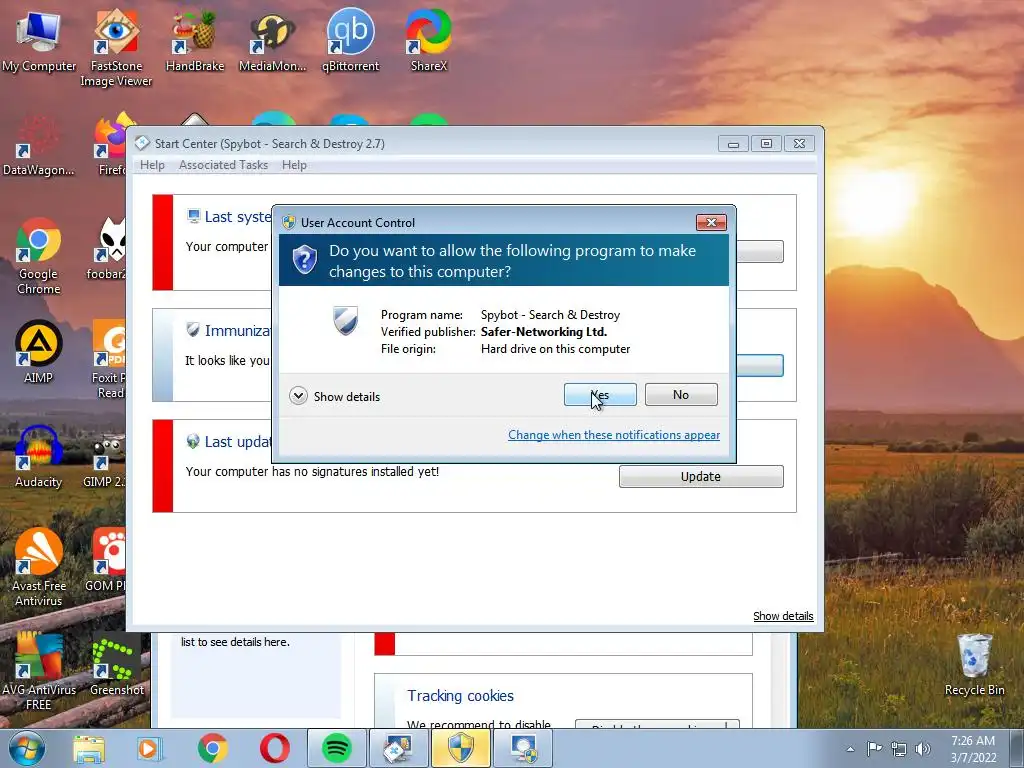
Task: Open foobar2000 desktop shortcut
Action: point(108,249)
